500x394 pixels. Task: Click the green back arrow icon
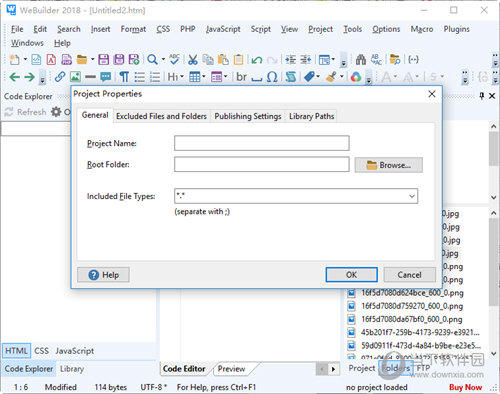(x=14, y=77)
